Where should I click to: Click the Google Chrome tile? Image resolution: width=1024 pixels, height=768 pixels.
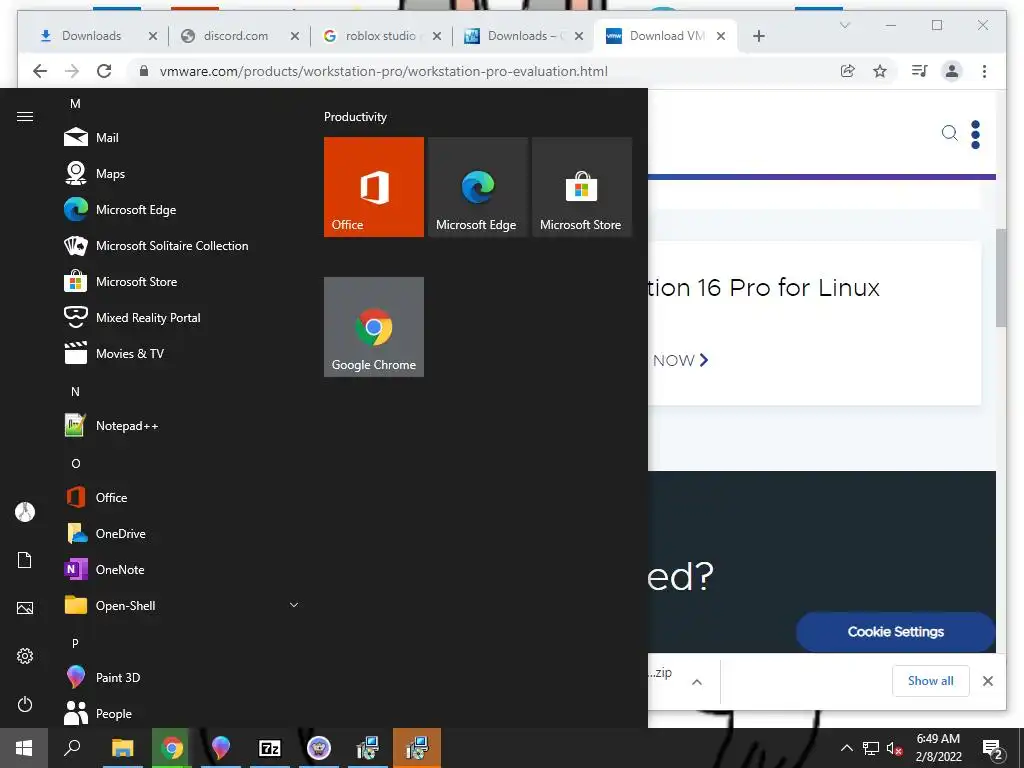point(374,327)
